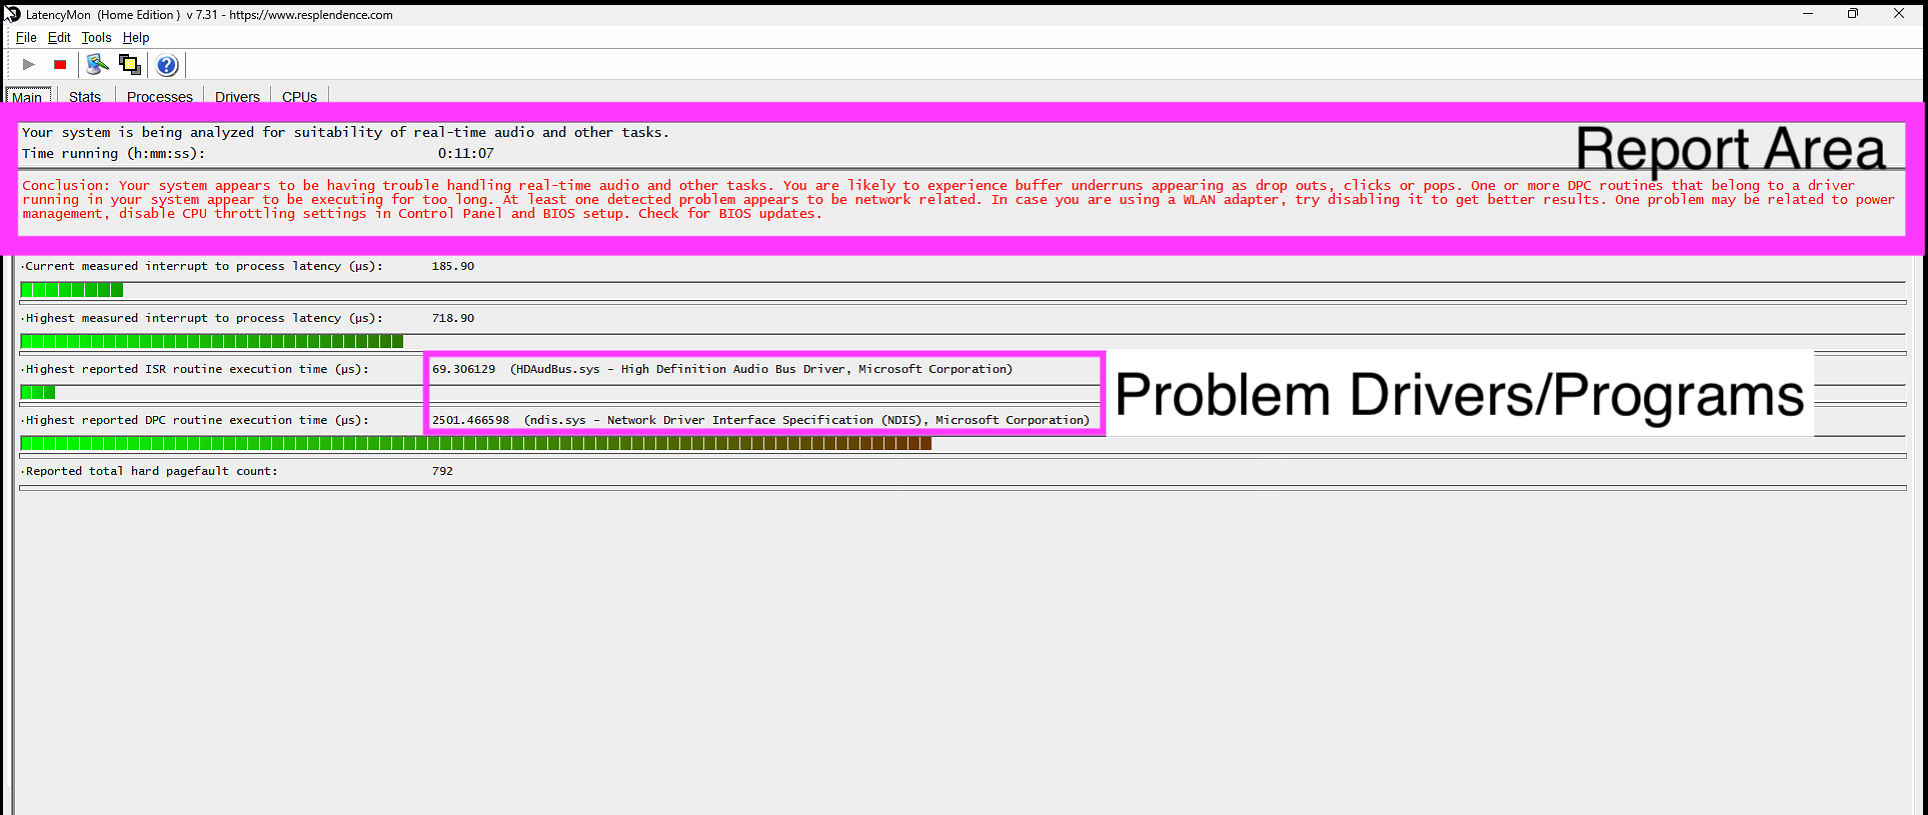Open the File menu
This screenshot has height=815, width=1928.
[26, 38]
